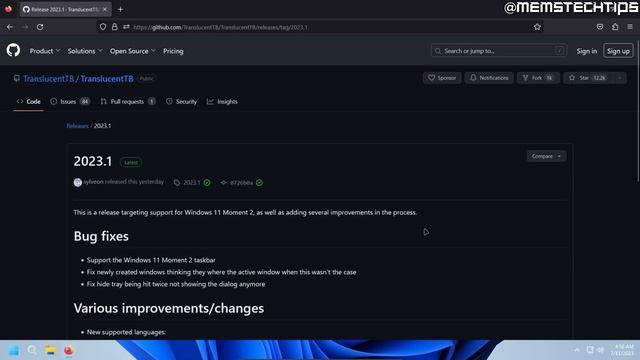Bookmark this page with star icon
The image size is (640, 360).
537,27
